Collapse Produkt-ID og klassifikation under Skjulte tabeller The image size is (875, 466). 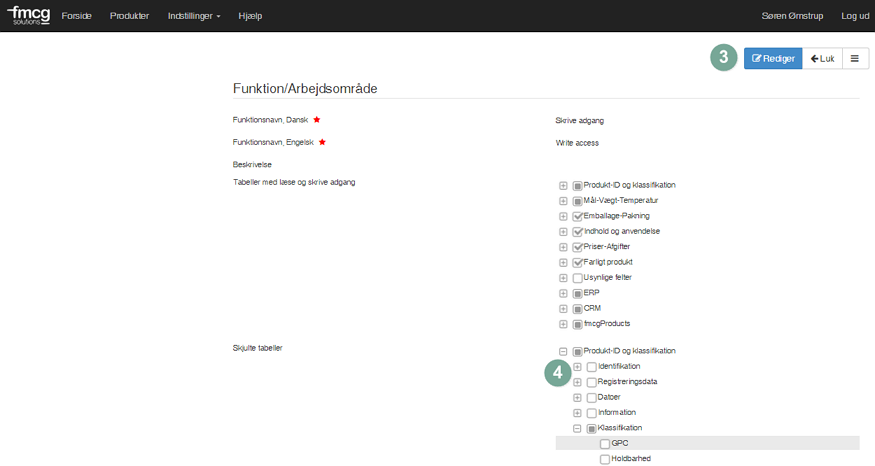tap(563, 351)
